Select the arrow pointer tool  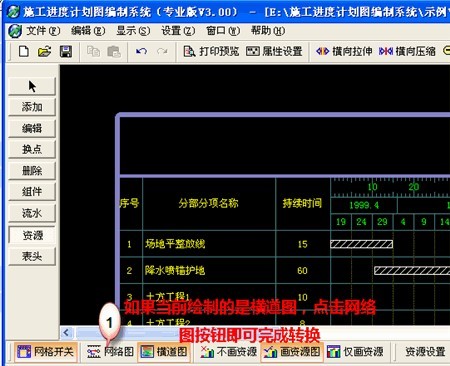[32, 86]
